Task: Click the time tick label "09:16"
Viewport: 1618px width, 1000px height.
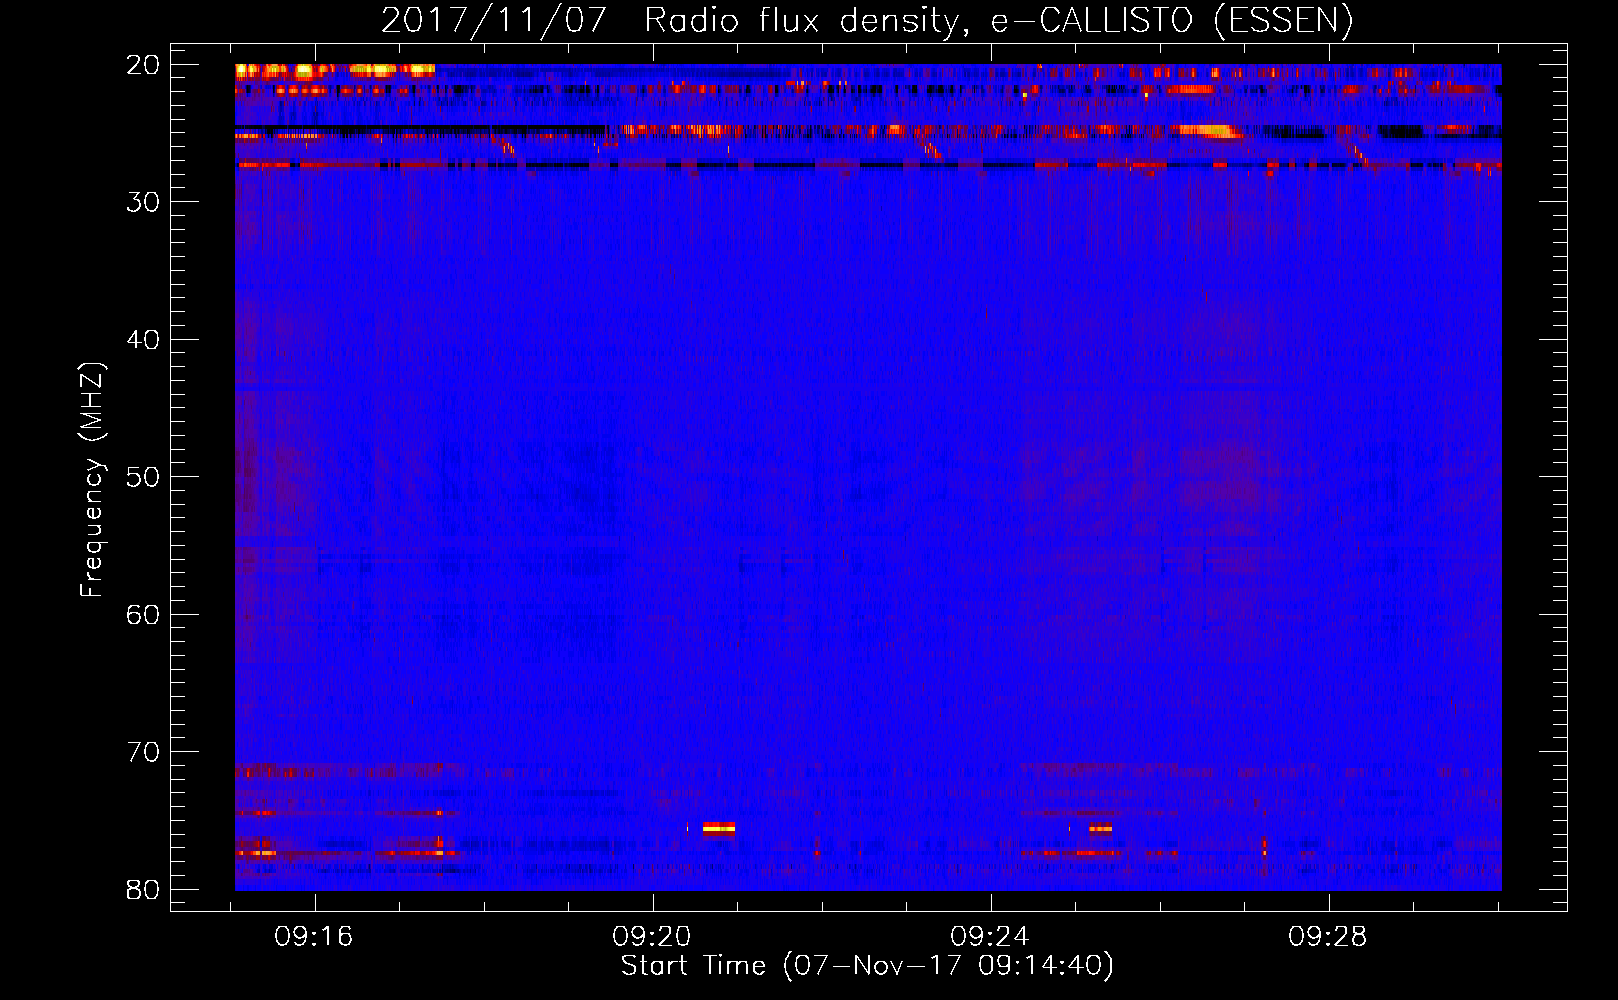Action: [314, 937]
